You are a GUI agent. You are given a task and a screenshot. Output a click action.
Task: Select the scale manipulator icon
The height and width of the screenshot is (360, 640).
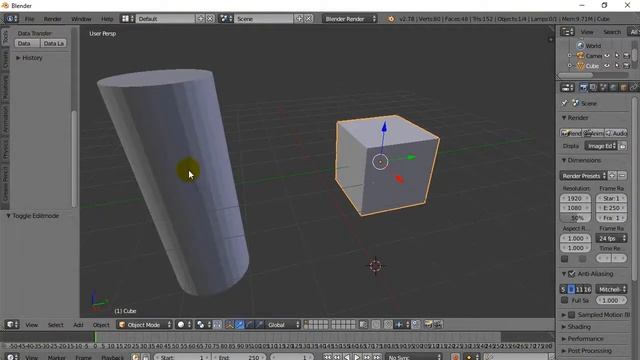(x=259, y=324)
